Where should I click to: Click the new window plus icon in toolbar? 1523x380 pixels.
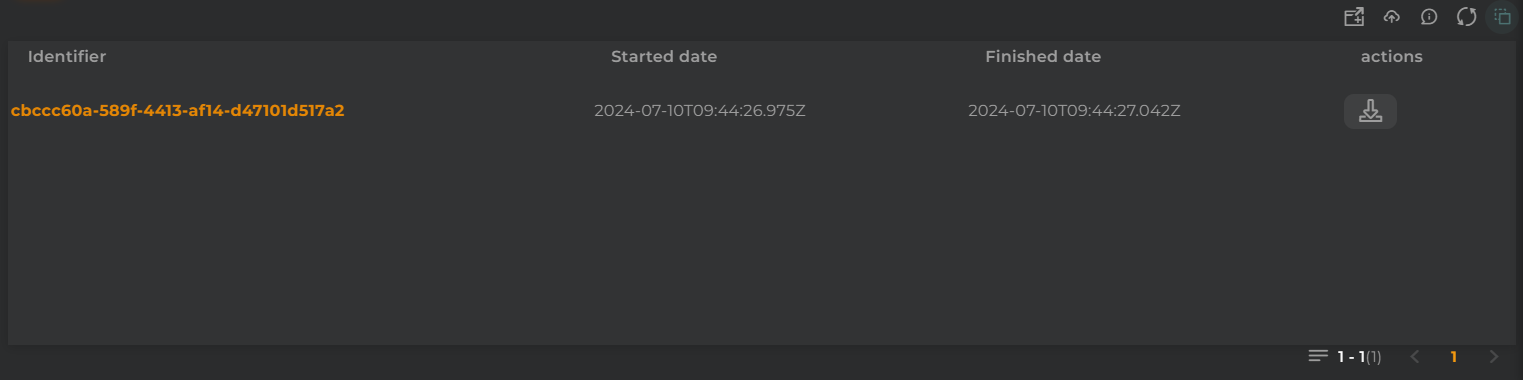coord(1354,17)
